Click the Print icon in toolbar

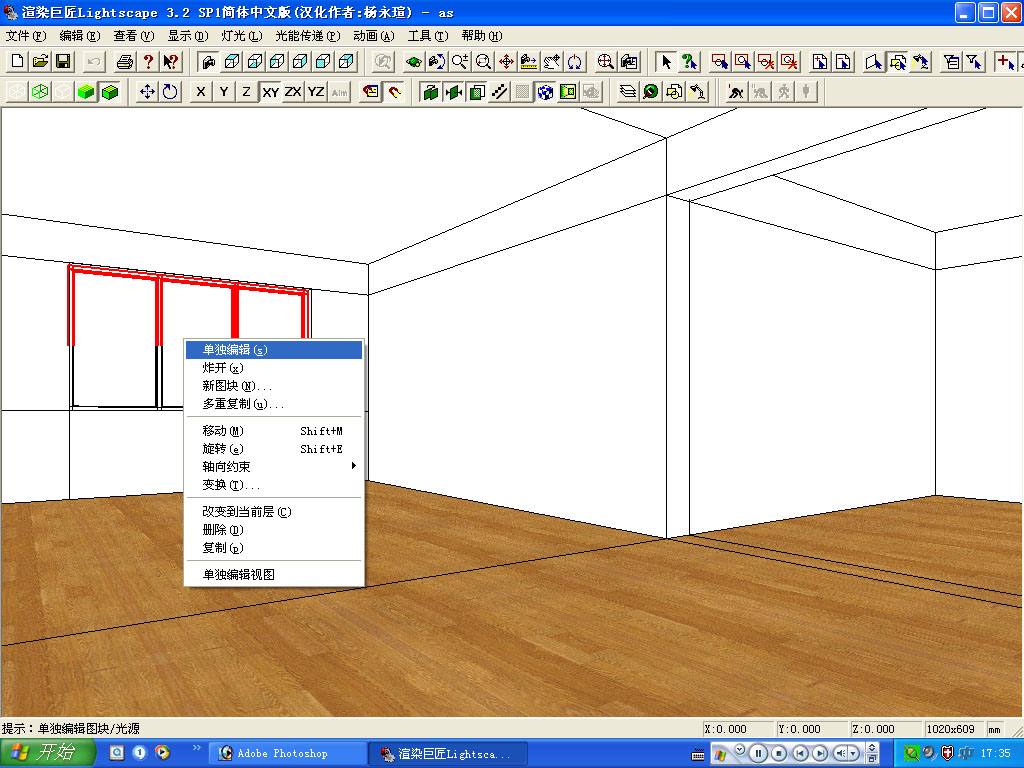[x=124, y=61]
